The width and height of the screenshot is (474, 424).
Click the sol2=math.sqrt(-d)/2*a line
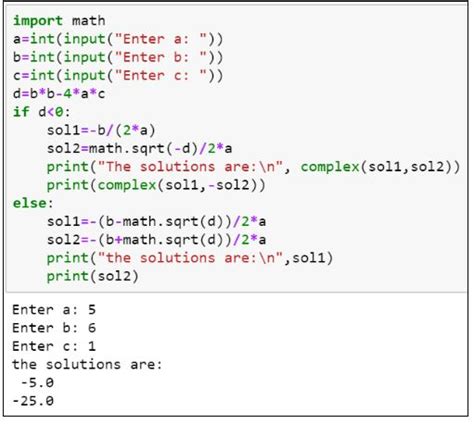point(139,148)
